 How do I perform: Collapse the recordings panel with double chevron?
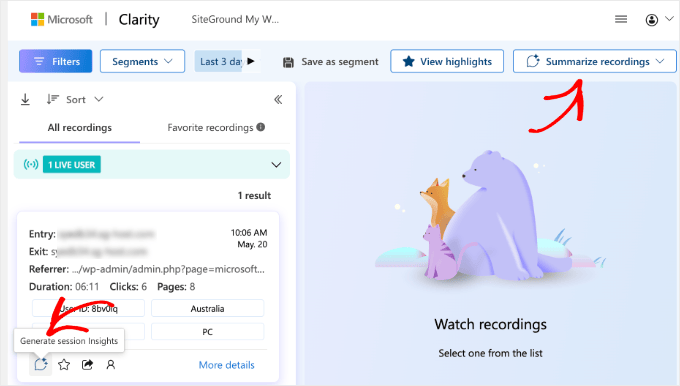coord(278,99)
